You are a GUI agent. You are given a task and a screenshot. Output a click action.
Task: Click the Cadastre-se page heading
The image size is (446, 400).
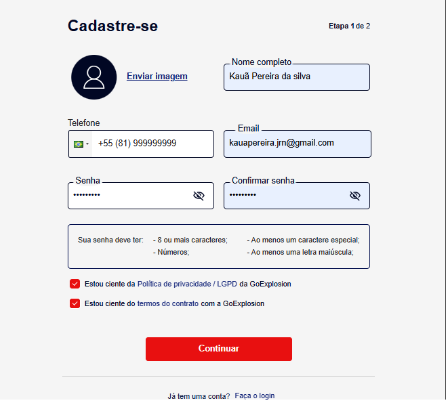point(113,26)
